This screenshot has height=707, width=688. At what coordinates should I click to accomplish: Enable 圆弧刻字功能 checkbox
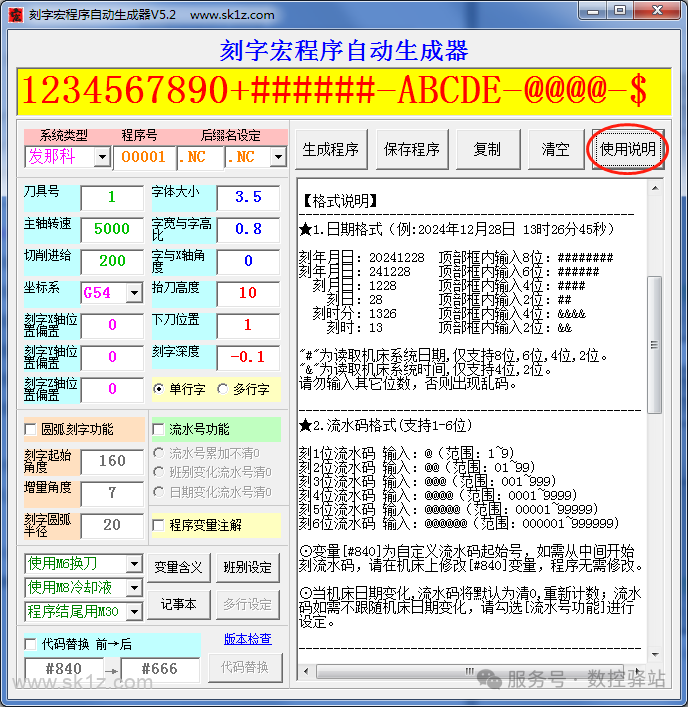point(30,429)
